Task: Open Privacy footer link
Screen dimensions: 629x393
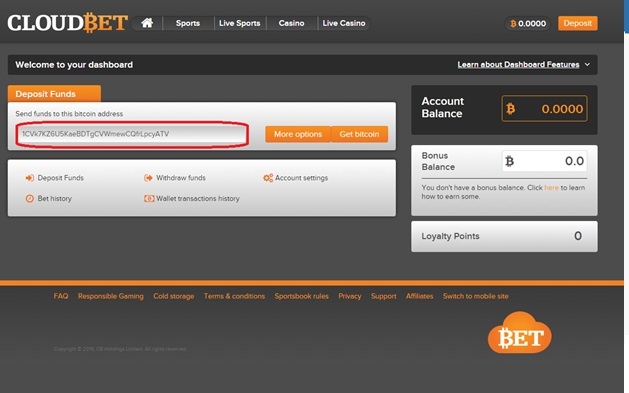Action: coord(350,296)
